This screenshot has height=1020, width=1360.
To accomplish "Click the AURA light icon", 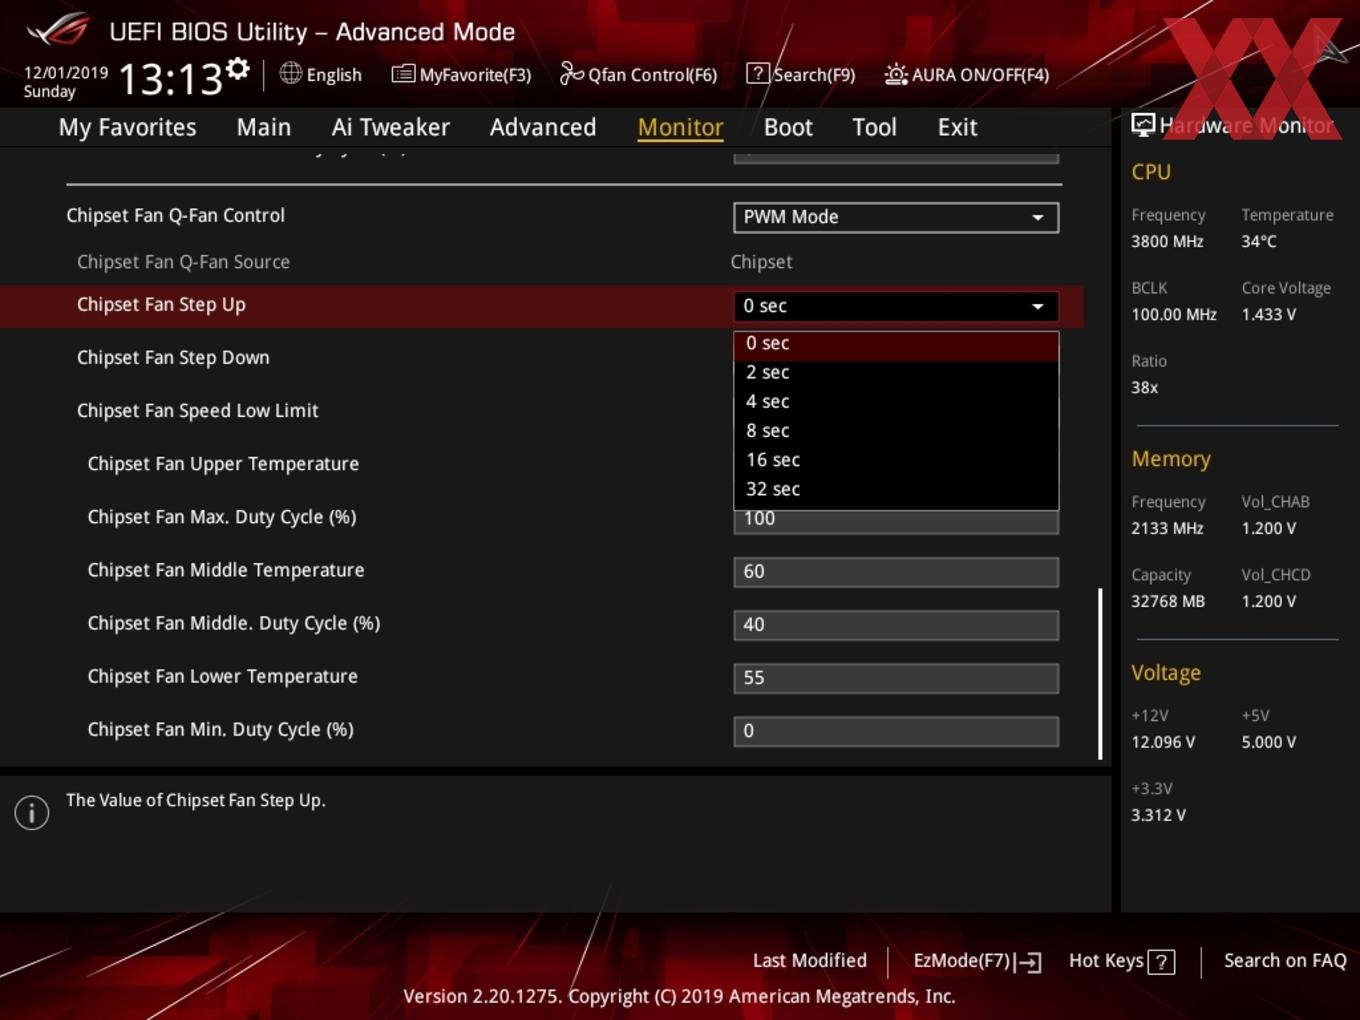I will coord(896,74).
